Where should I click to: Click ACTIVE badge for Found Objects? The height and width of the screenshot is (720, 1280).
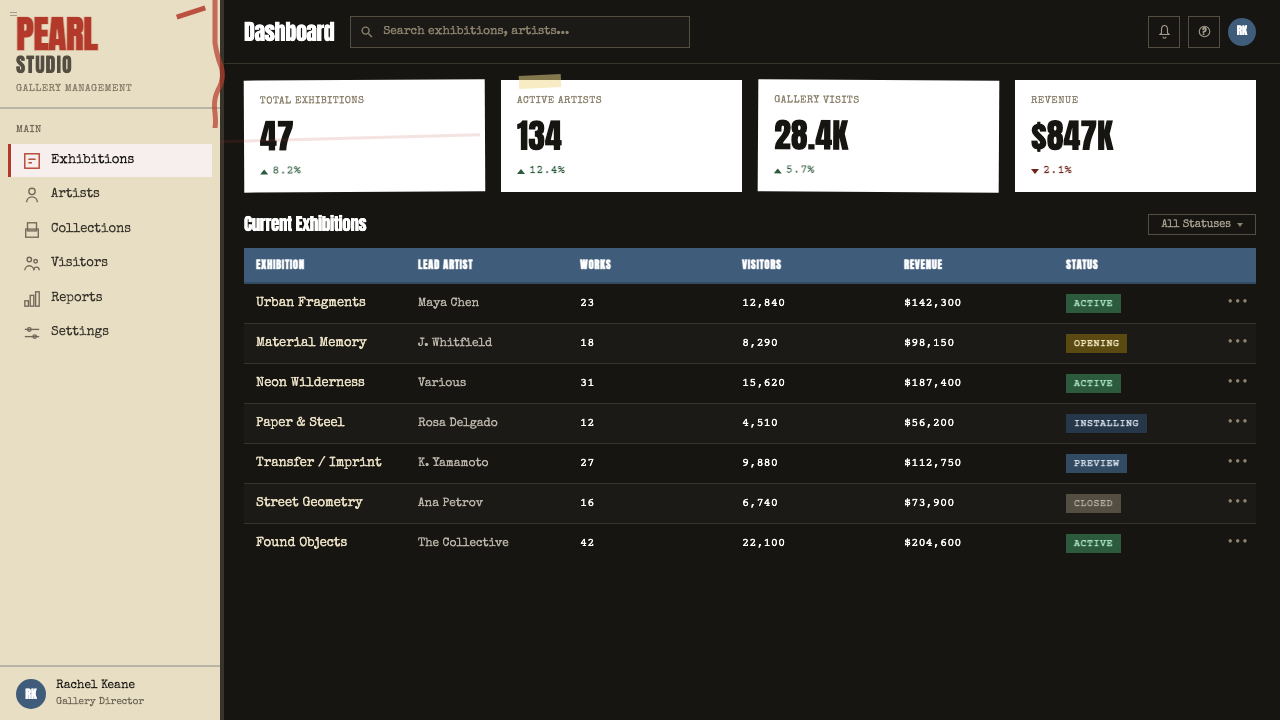(x=1093, y=543)
